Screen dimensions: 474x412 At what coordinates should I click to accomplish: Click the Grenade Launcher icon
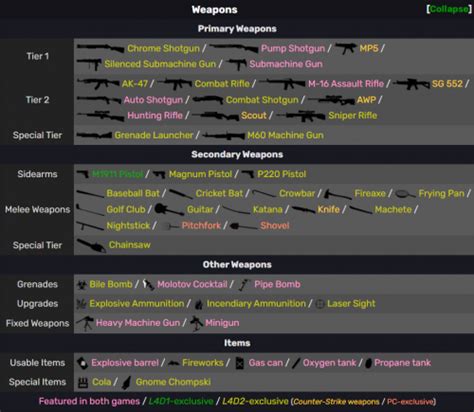(94, 135)
